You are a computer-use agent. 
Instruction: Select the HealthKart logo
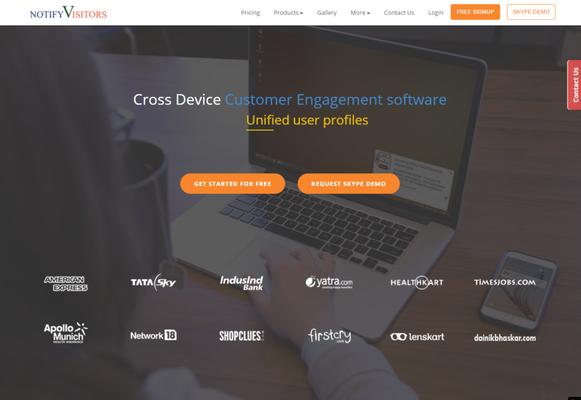pos(416,283)
